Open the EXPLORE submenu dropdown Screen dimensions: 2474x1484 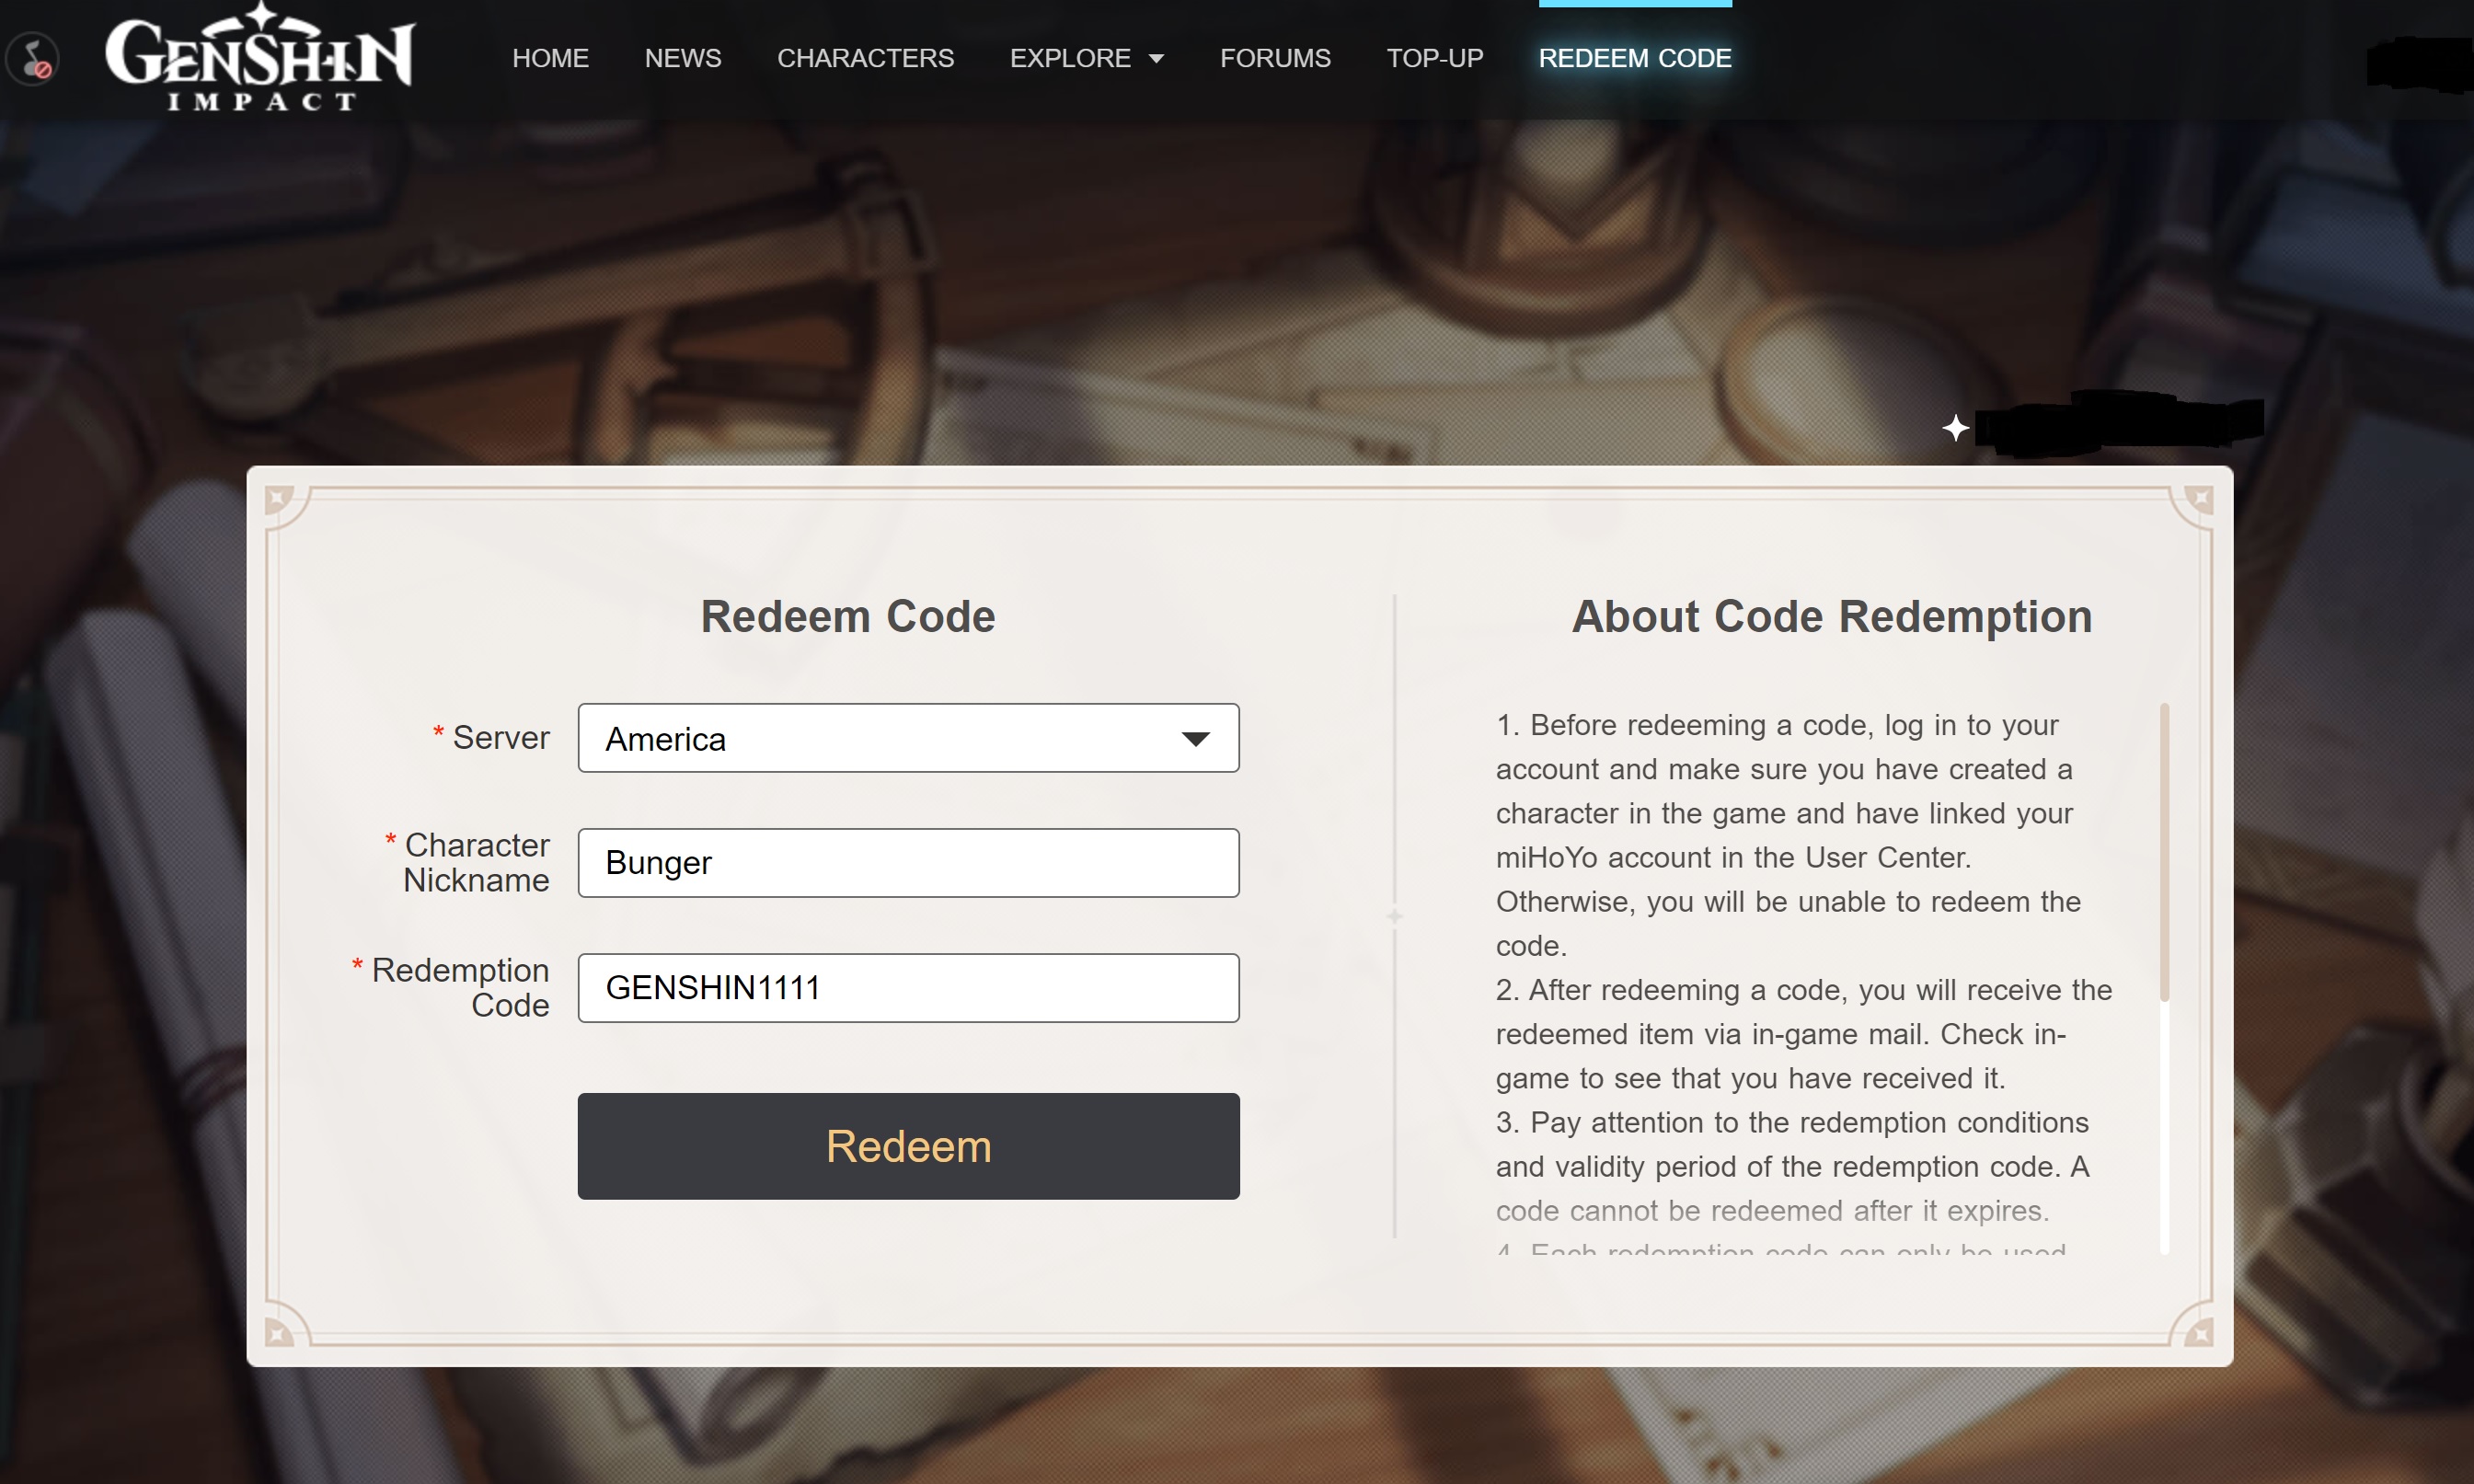(x=1084, y=58)
